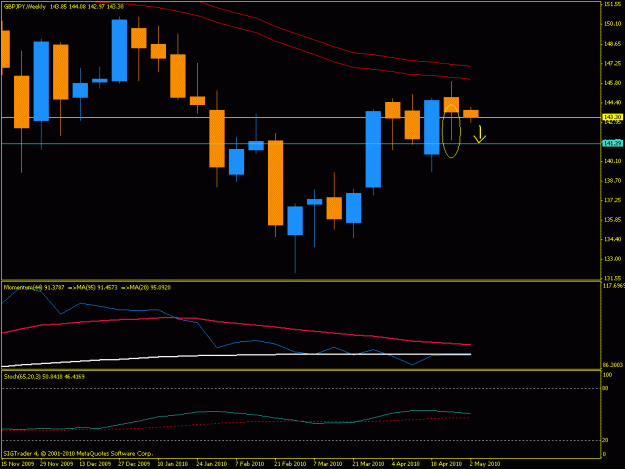Select the white MA line in Momentum panel

pos(239,356)
